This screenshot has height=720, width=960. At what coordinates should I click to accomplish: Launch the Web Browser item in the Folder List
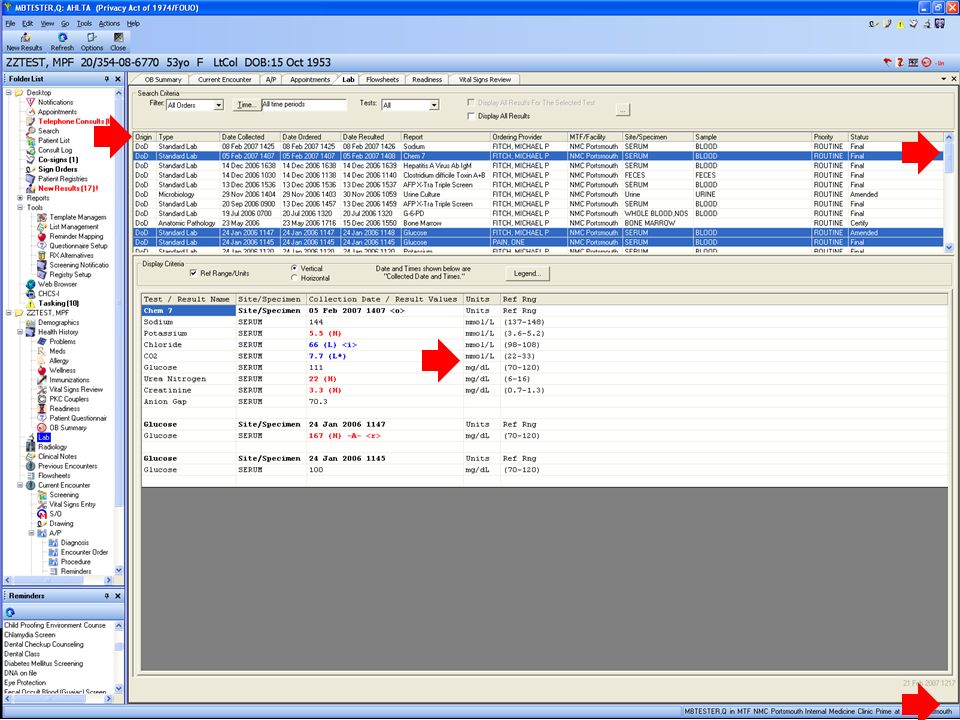58,284
